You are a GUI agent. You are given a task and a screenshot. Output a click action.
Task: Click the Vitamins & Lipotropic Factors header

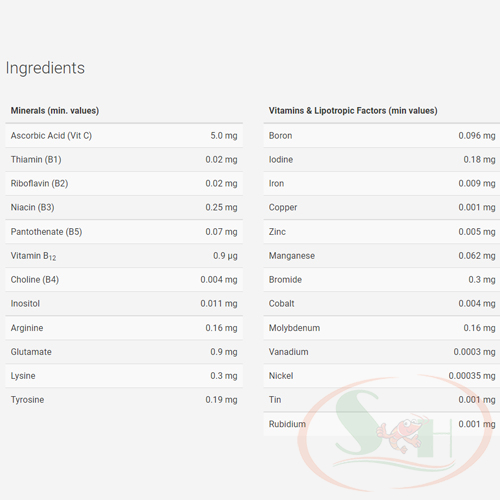[353, 111]
